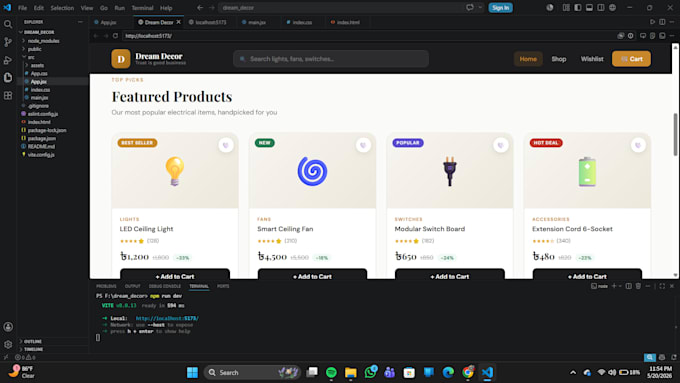This screenshot has width=680, height=383.
Task: Click the browser URL address field
Action: point(369,36)
